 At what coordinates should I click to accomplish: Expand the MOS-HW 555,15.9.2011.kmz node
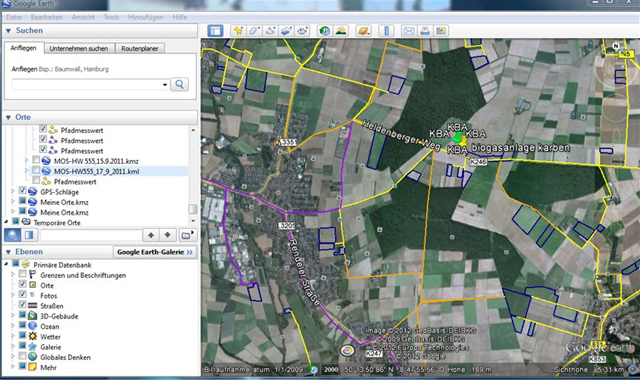(27, 160)
